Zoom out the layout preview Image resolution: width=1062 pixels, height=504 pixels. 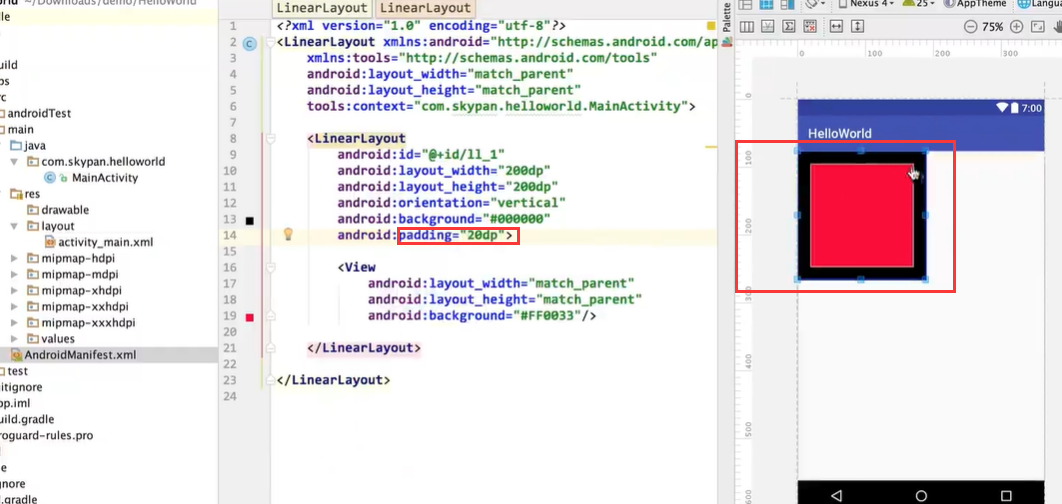point(970,27)
